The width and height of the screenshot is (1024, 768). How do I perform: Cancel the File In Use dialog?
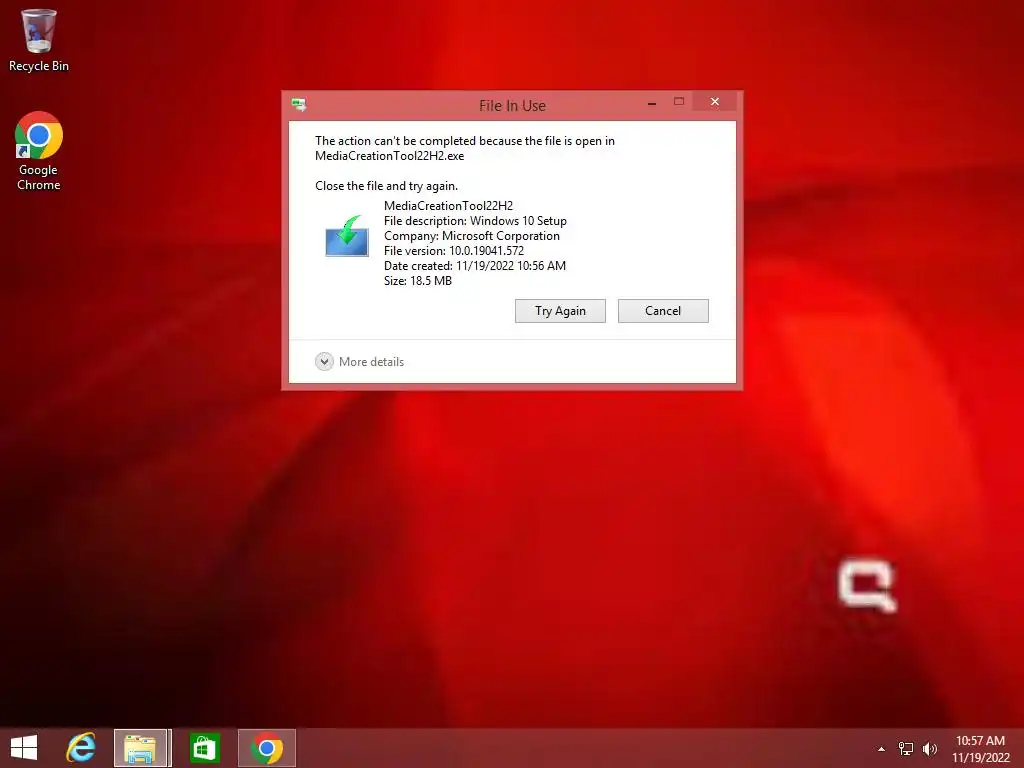pyautogui.click(x=663, y=311)
